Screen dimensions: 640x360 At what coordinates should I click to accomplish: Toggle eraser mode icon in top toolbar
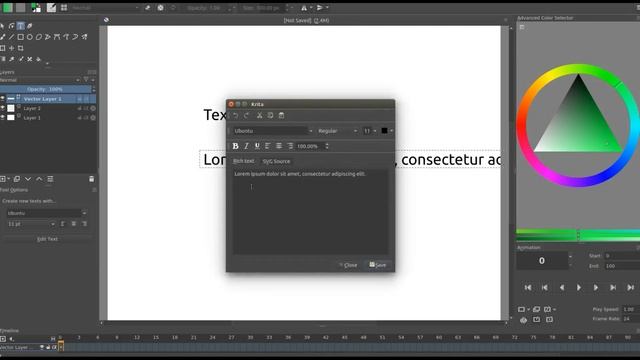click(x=147, y=7)
